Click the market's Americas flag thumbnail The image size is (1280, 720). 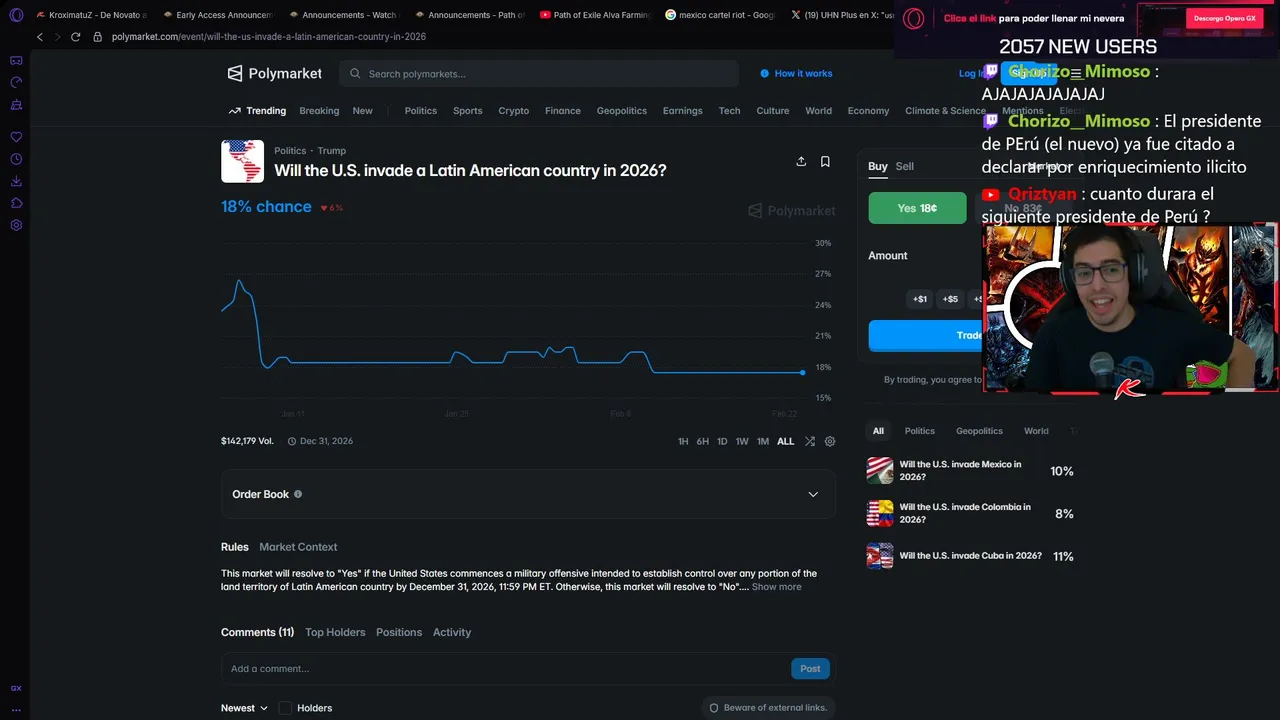pyautogui.click(x=242, y=161)
